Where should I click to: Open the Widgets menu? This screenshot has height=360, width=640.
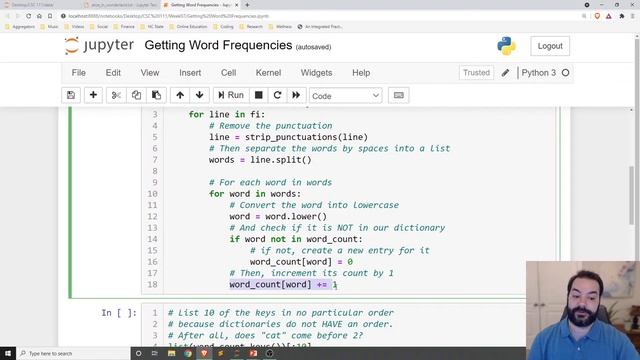click(316, 73)
